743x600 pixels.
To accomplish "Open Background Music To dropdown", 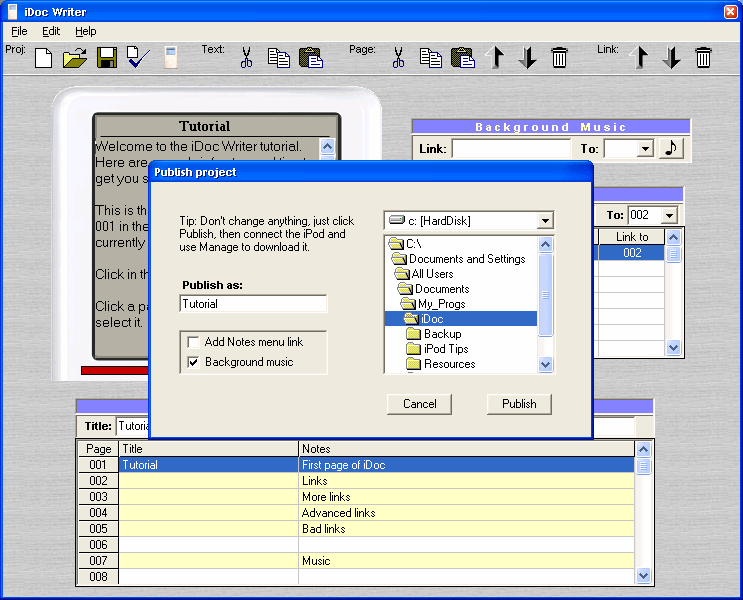I will click(644, 149).
